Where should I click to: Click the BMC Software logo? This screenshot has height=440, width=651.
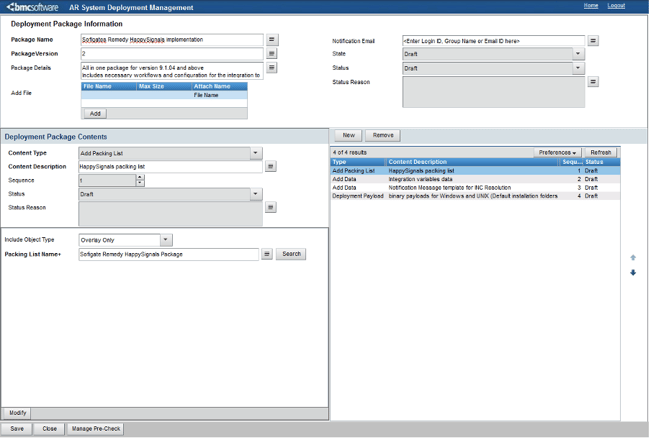tap(32, 7)
